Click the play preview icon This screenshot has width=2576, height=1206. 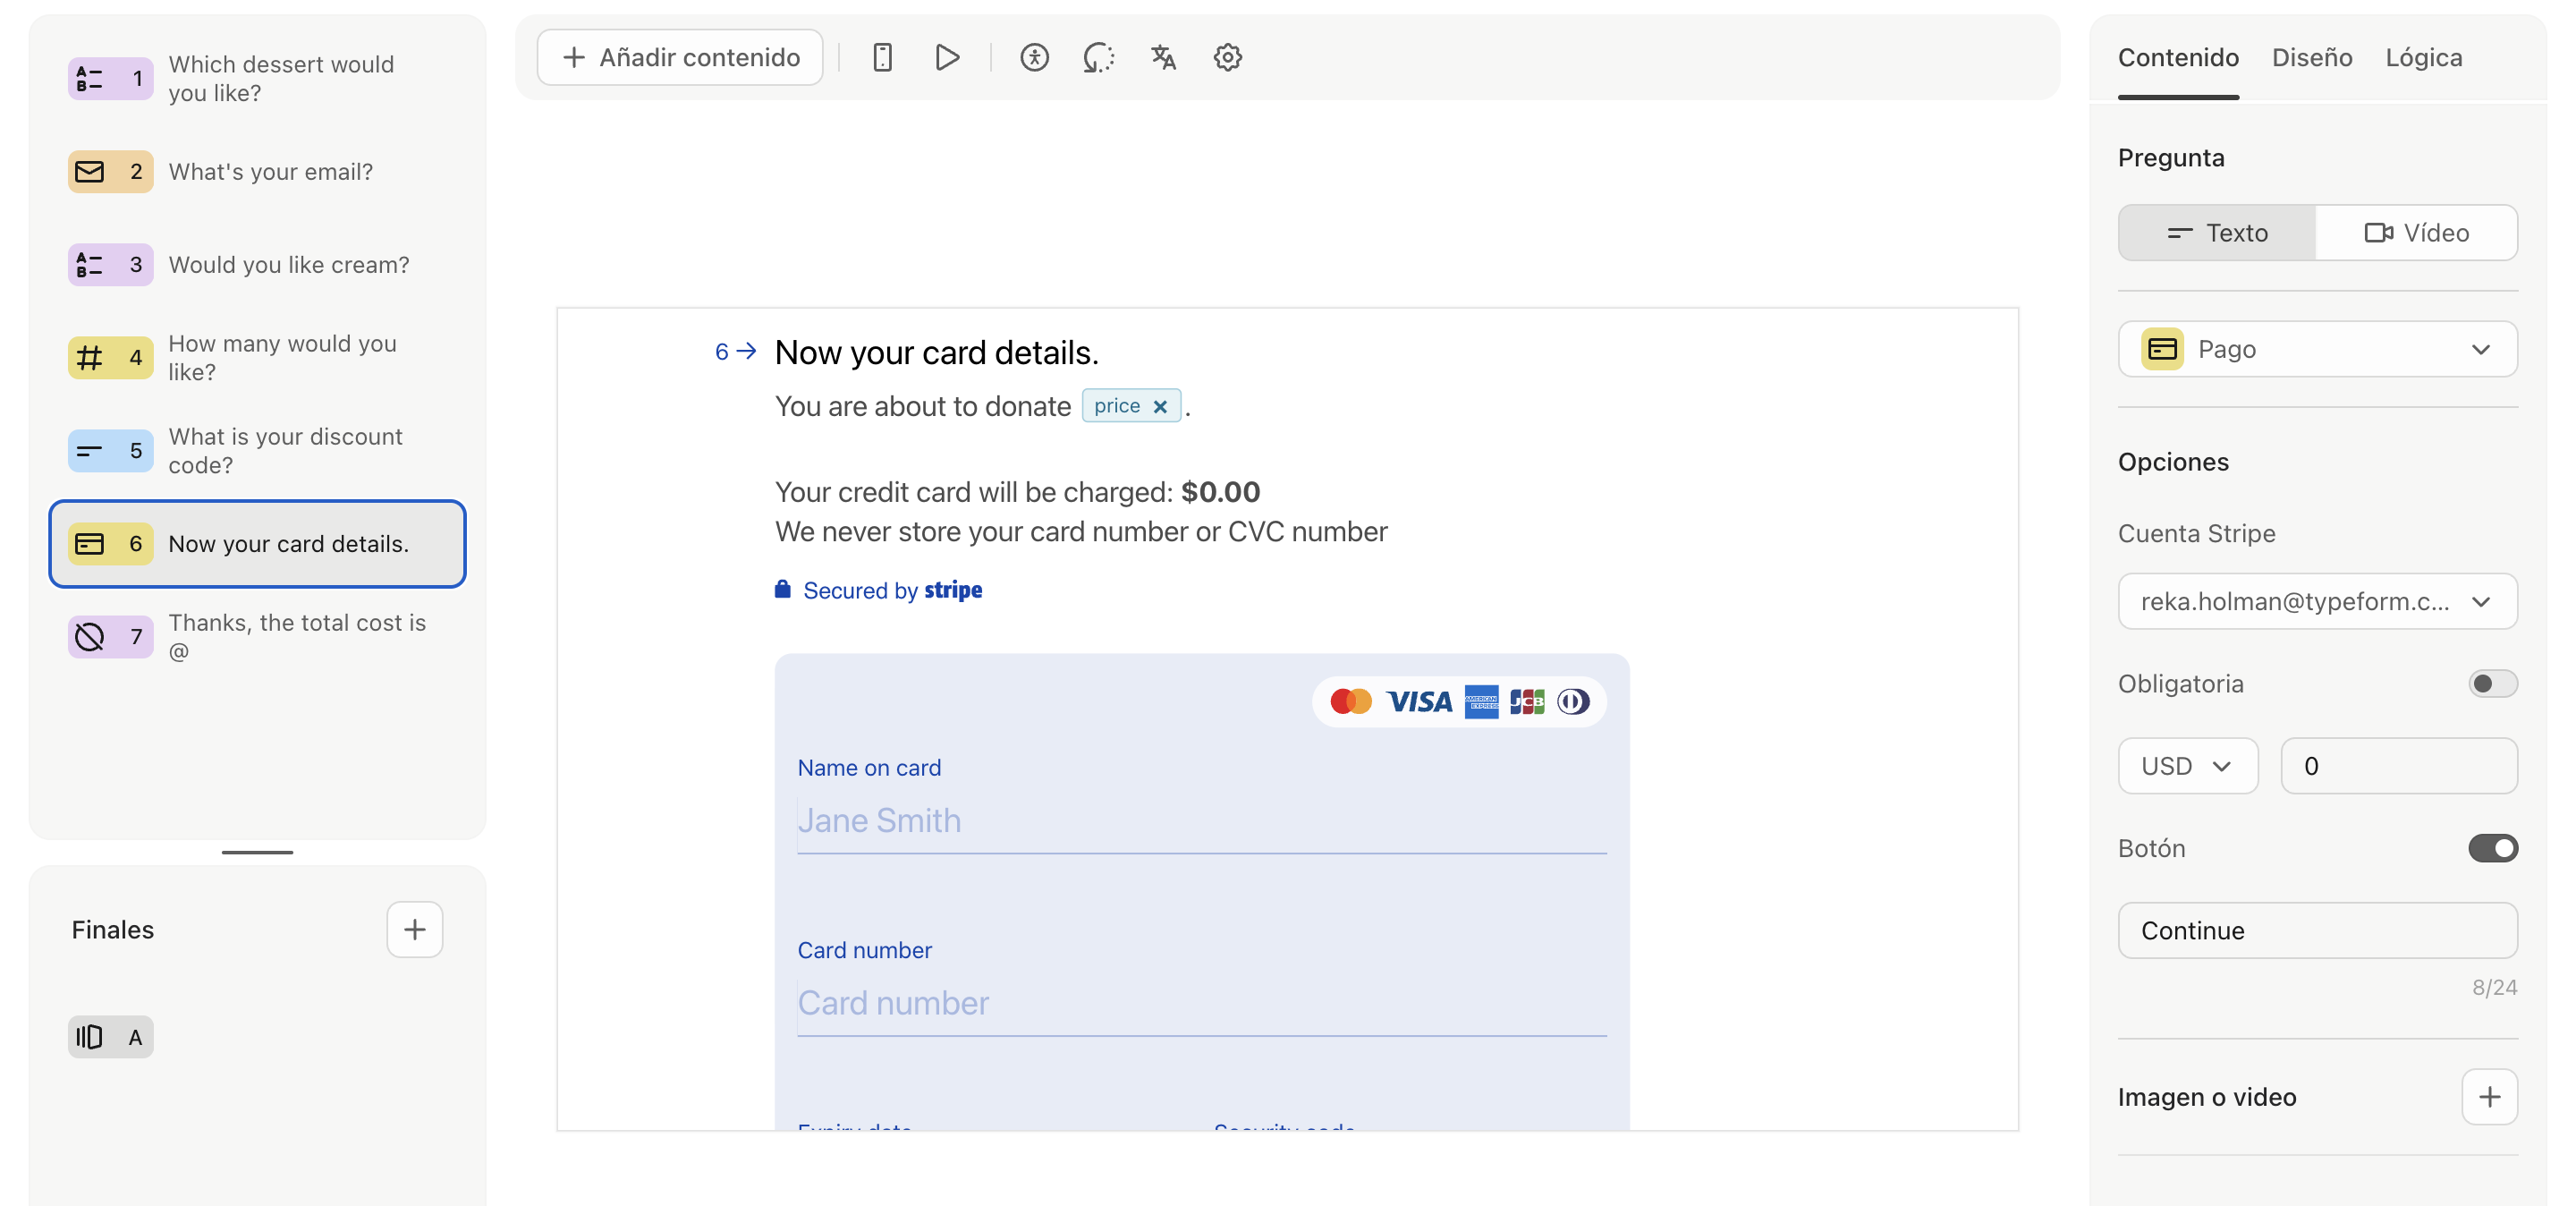(x=946, y=57)
